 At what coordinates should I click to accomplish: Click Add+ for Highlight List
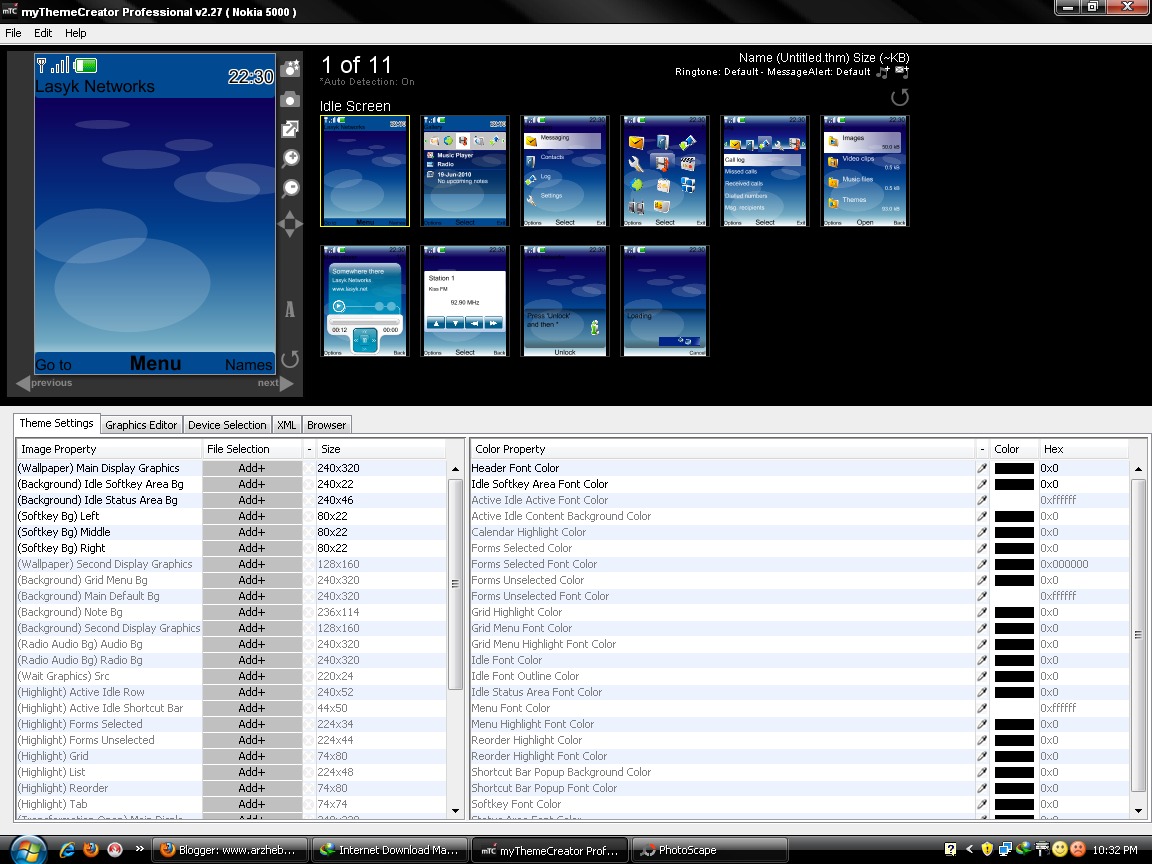[251, 772]
